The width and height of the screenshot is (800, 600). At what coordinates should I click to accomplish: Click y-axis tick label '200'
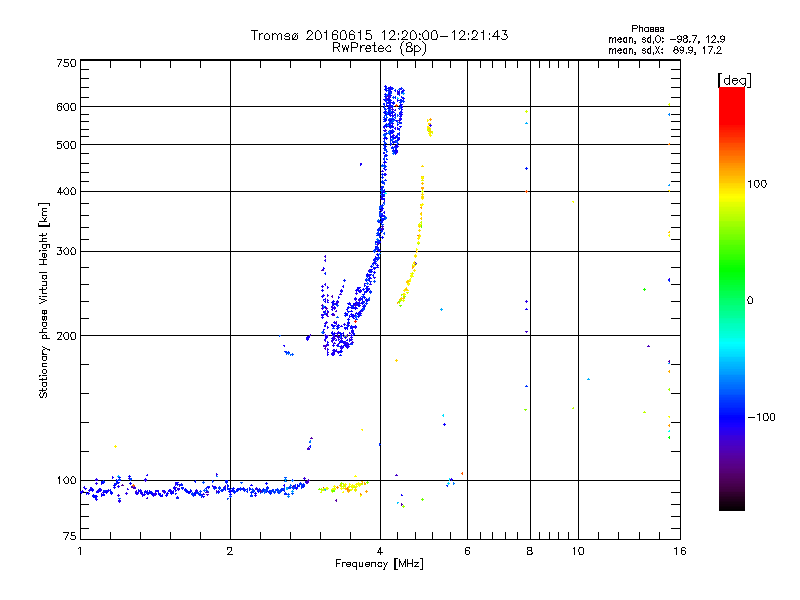click(x=66, y=336)
